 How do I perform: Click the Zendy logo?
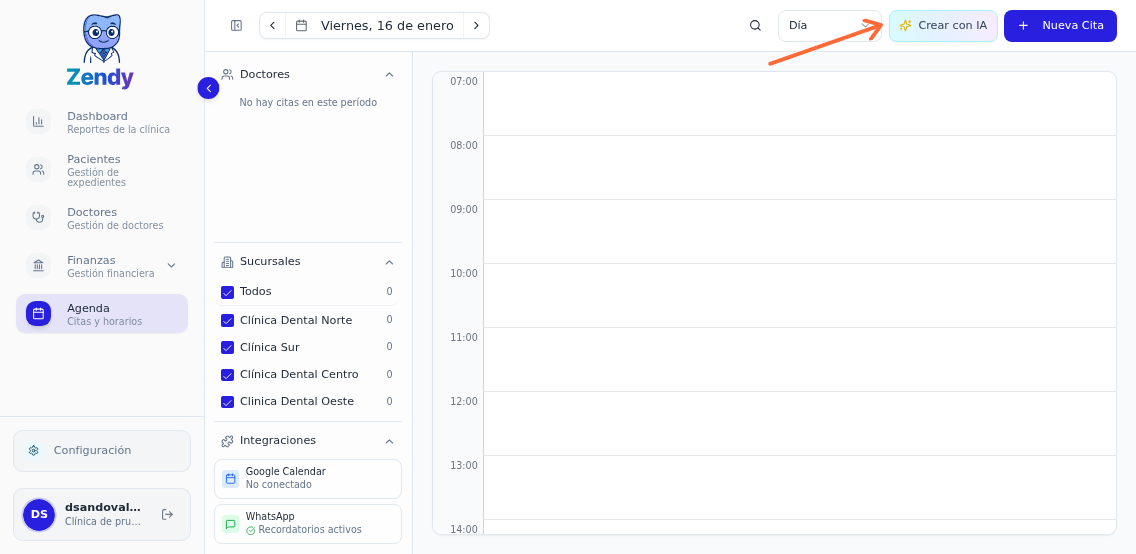tap(100, 52)
